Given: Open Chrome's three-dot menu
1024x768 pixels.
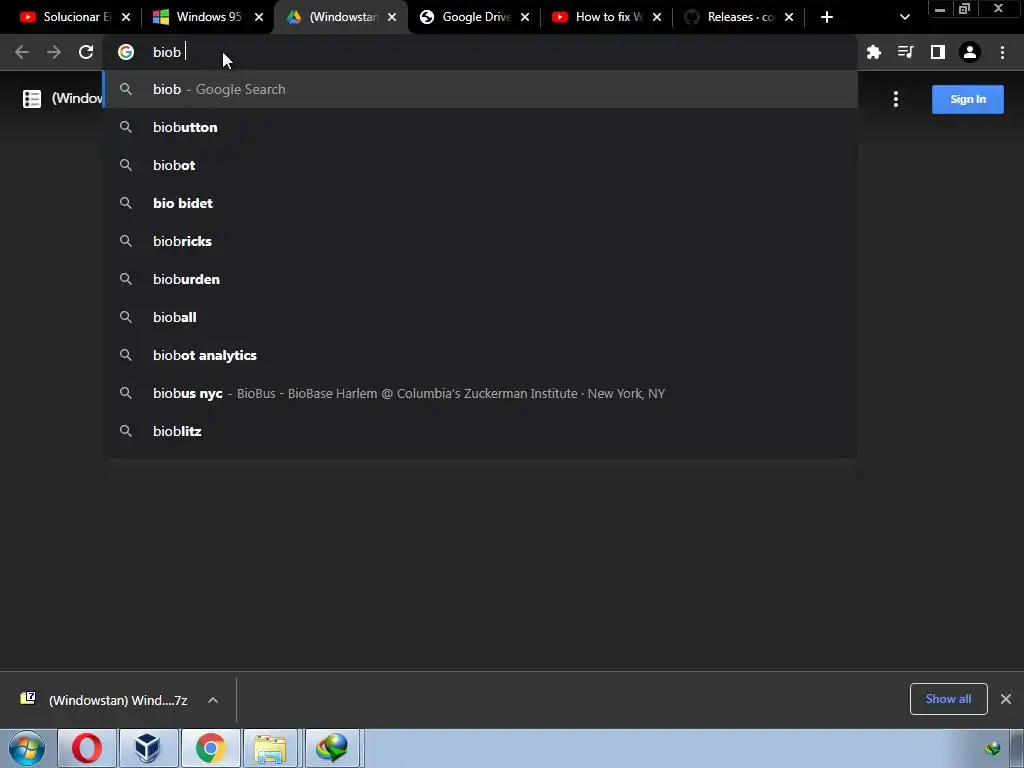Looking at the screenshot, I should point(1002,52).
